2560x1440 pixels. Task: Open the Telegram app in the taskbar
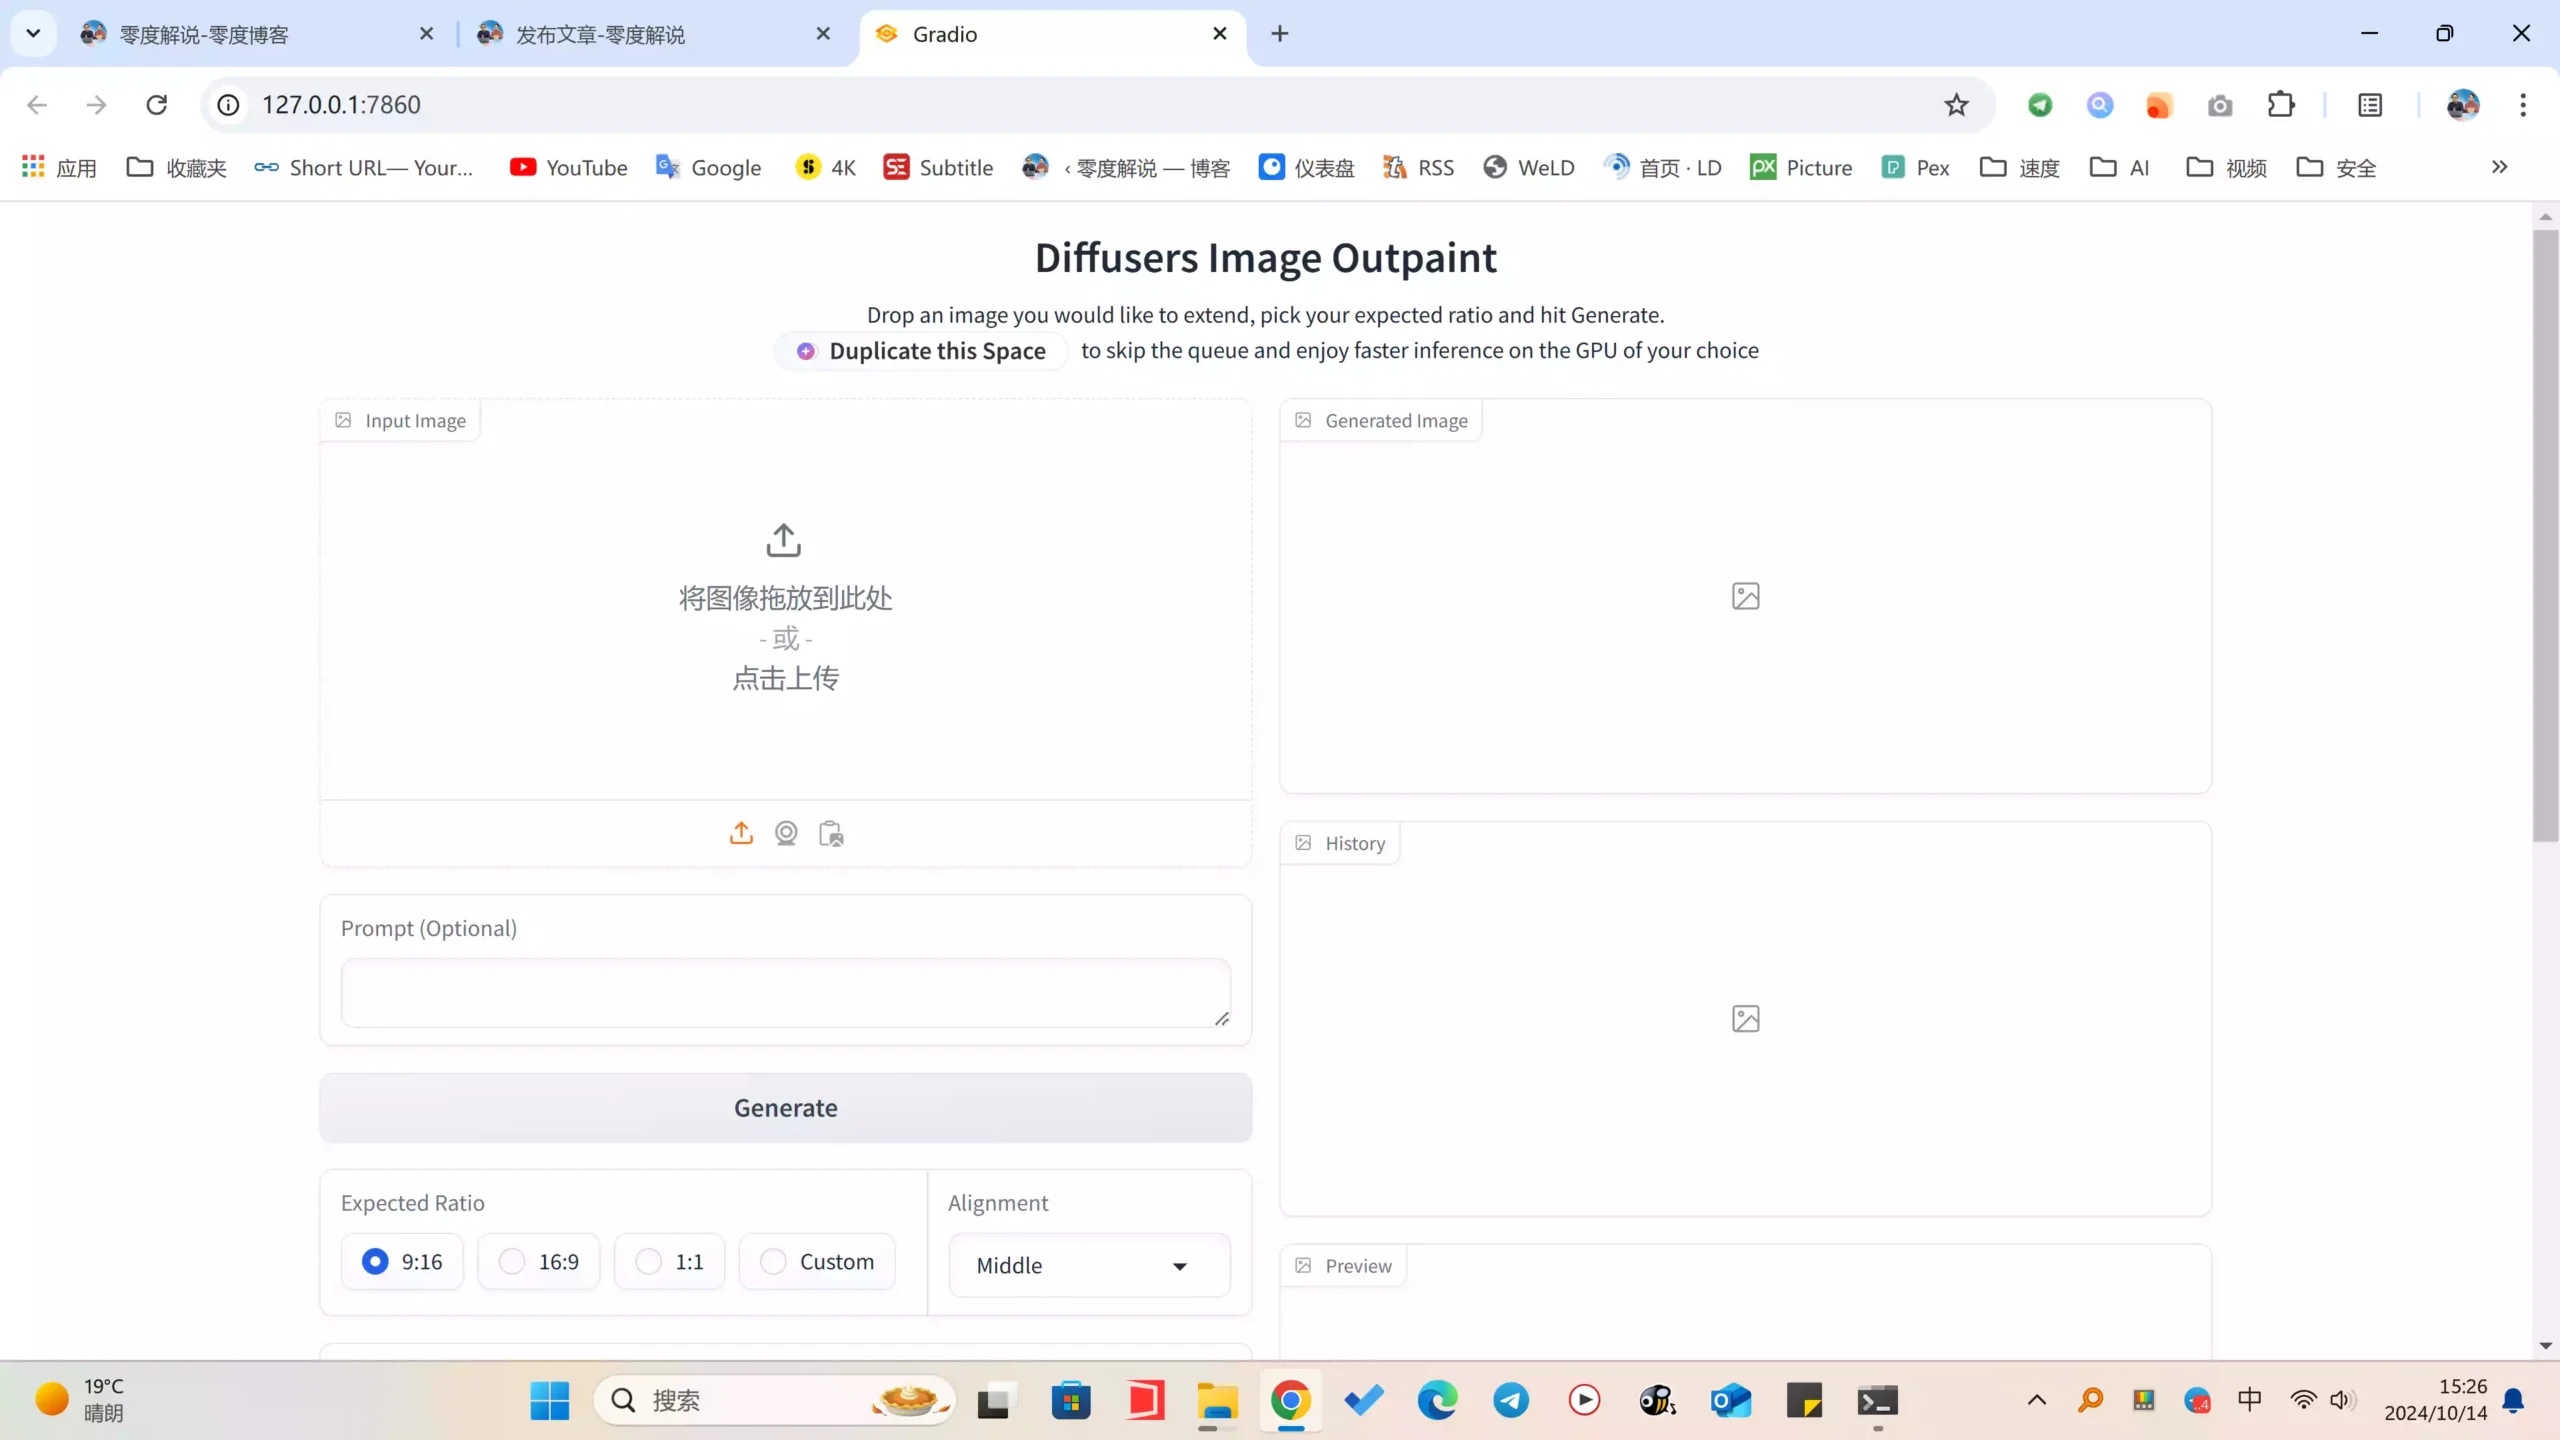coord(1511,1400)
